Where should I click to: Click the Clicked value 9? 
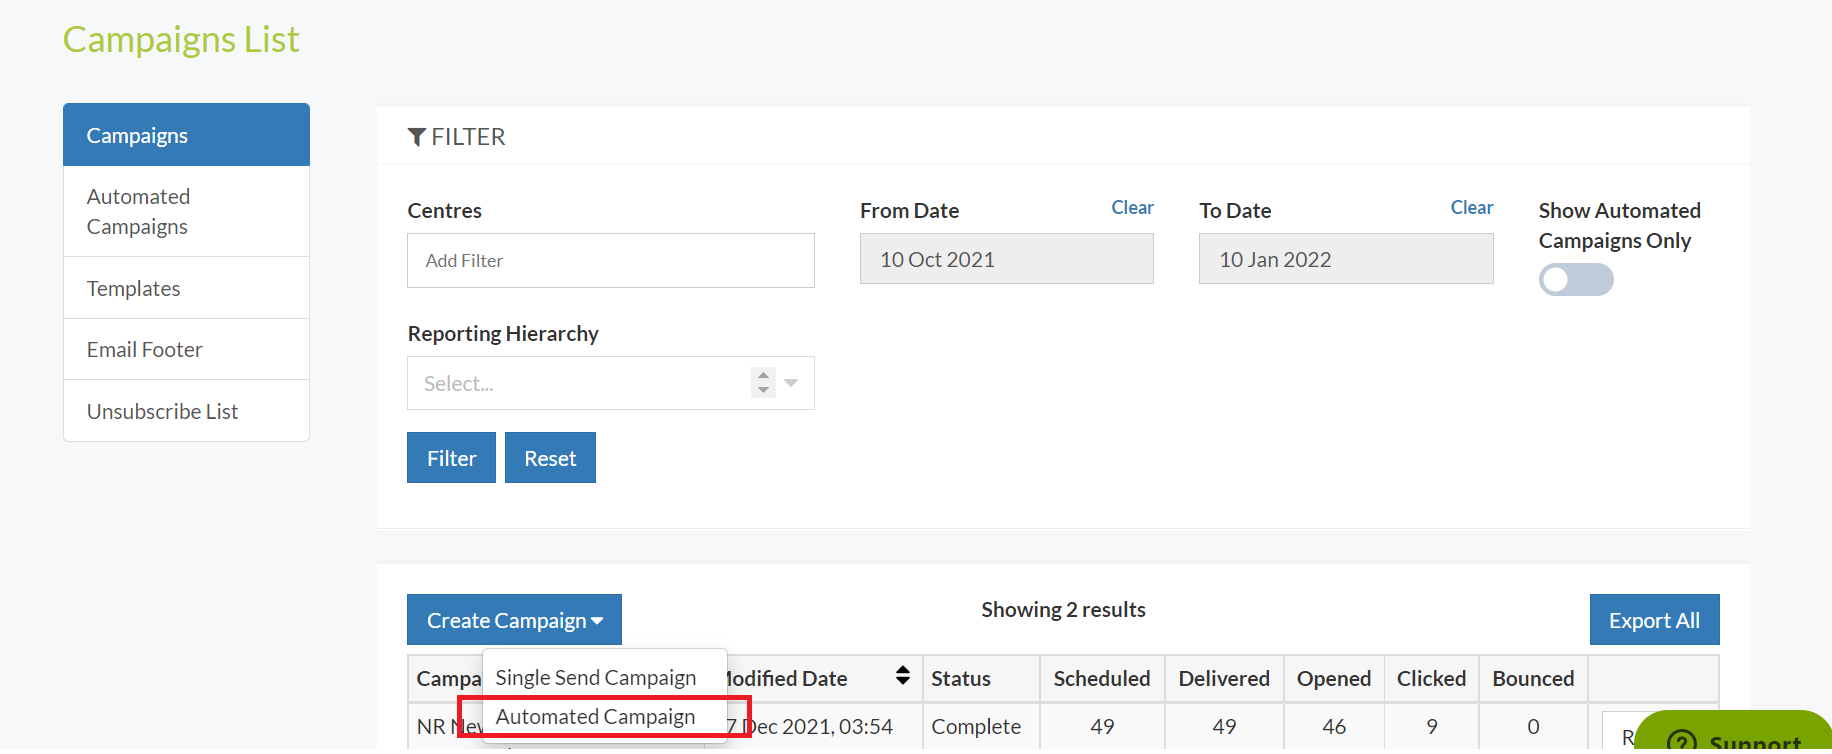click(1432, 726)
